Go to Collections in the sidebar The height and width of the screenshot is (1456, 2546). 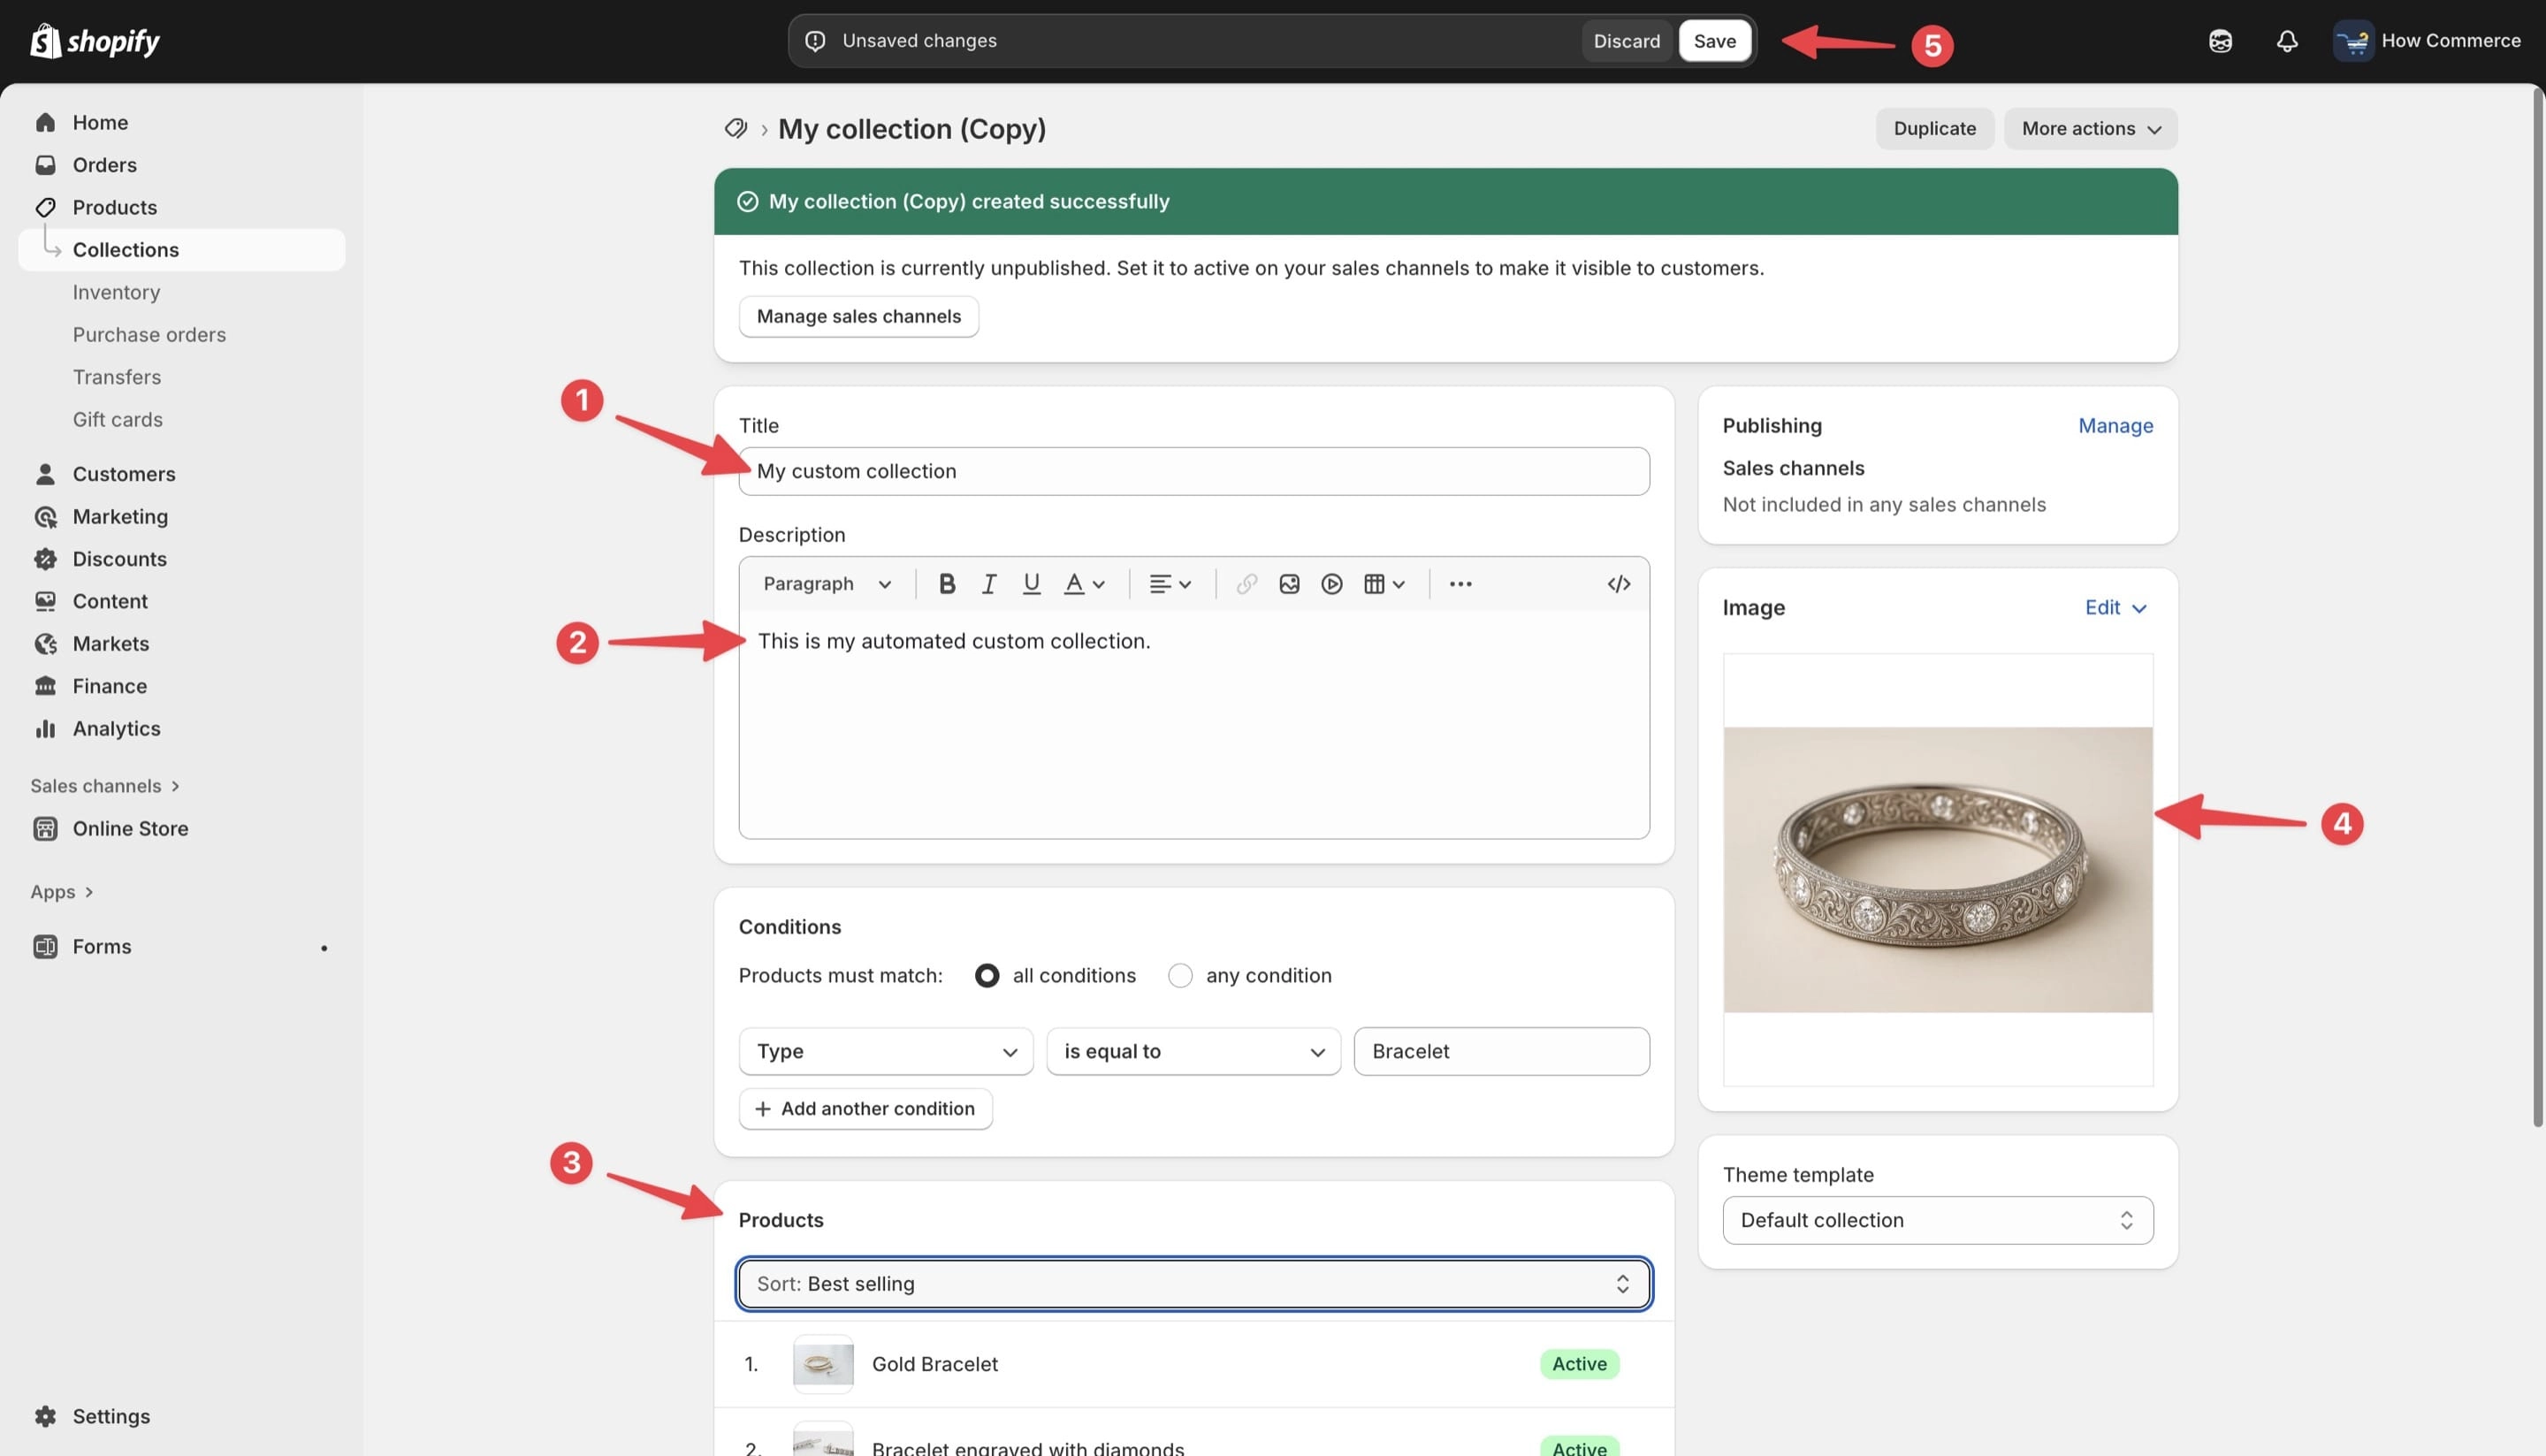(x=182, y=250)
